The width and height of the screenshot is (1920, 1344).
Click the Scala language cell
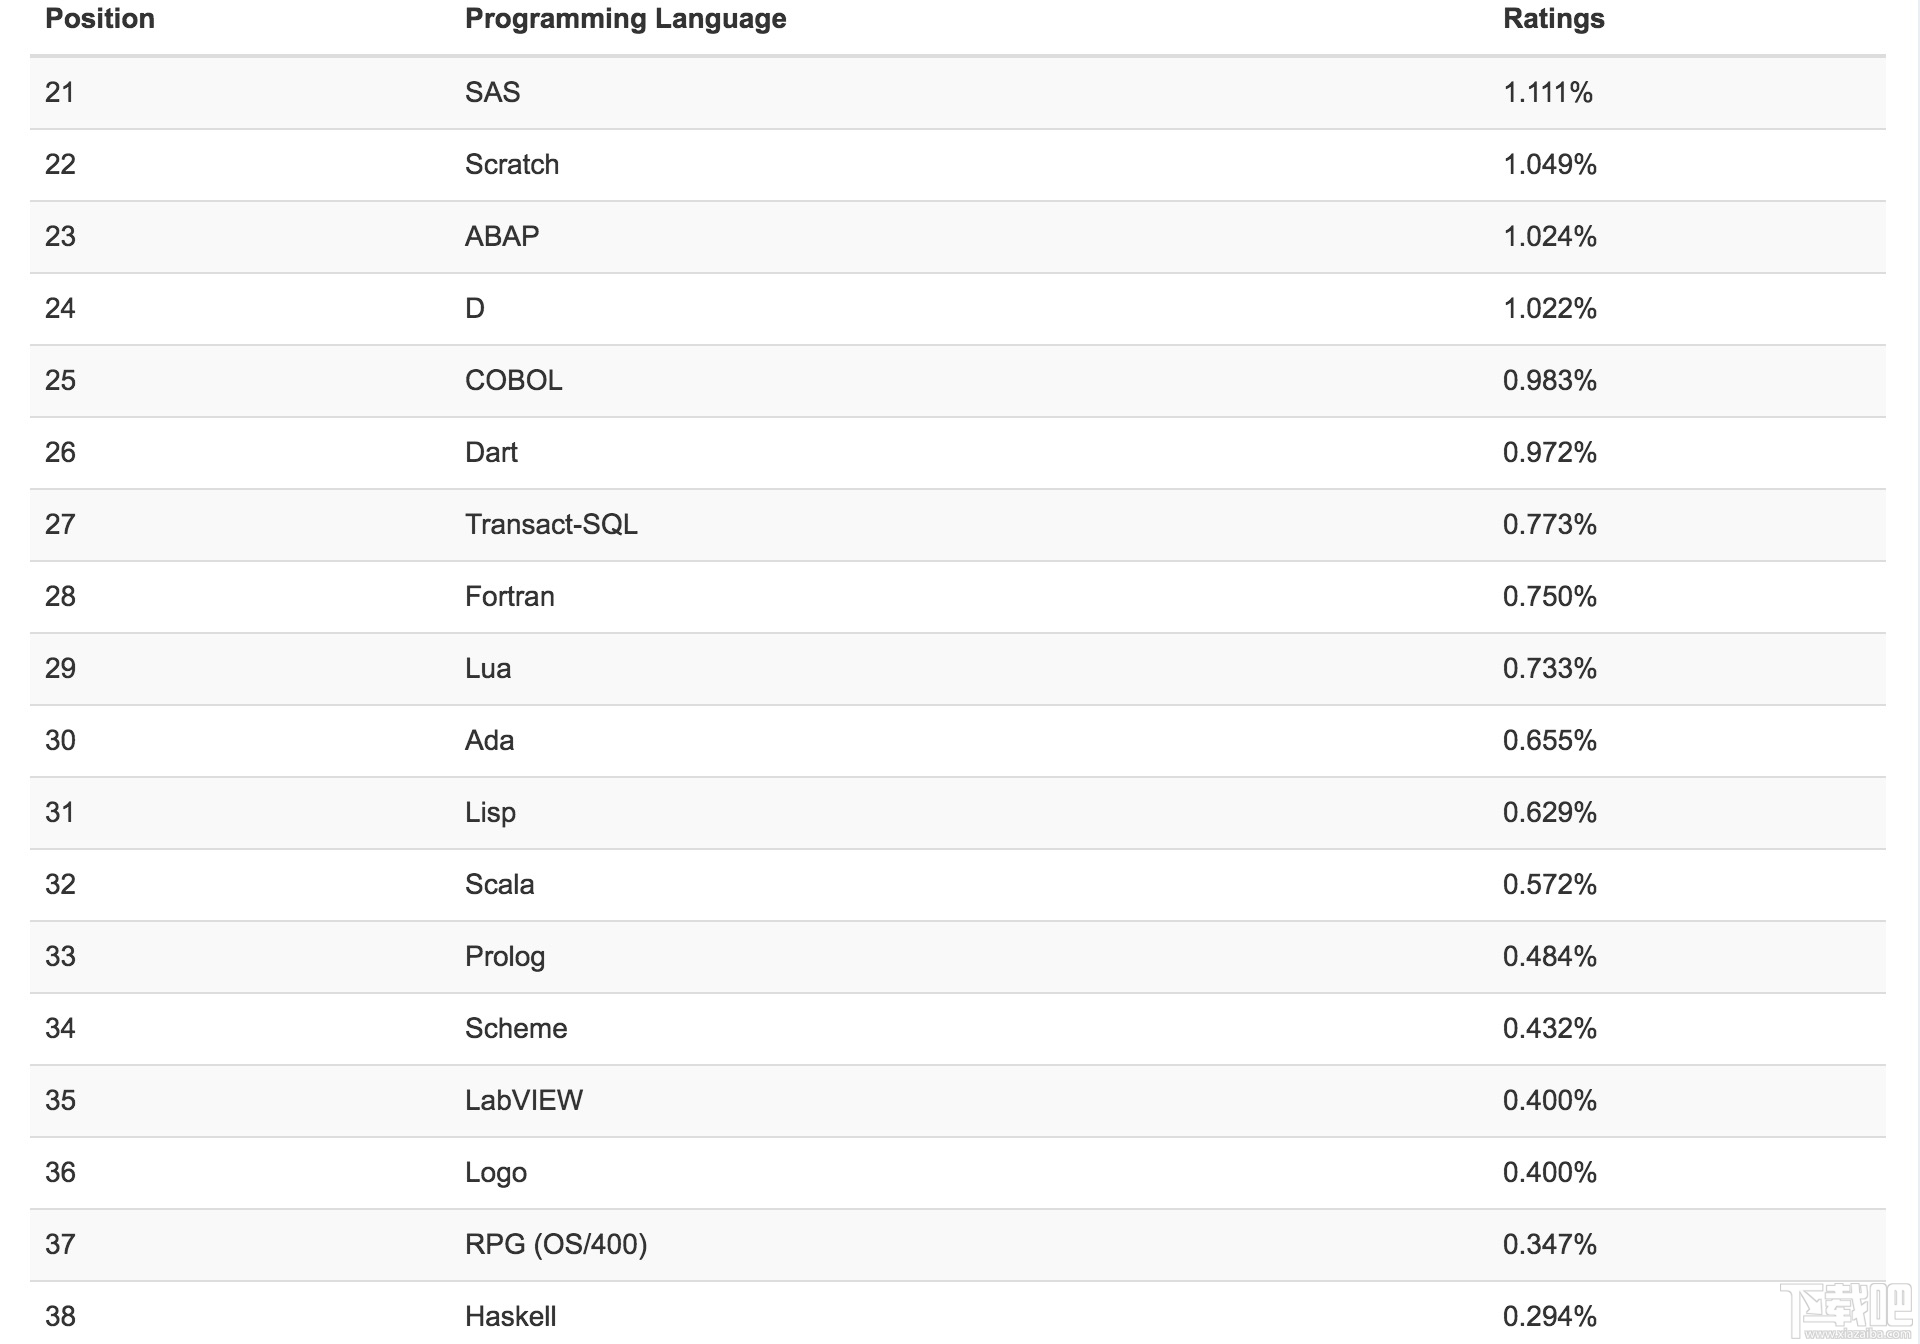[499, 885]
